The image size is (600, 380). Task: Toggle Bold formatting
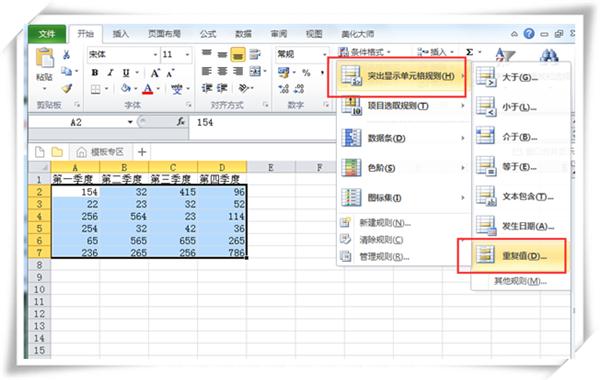coord(95,72)
